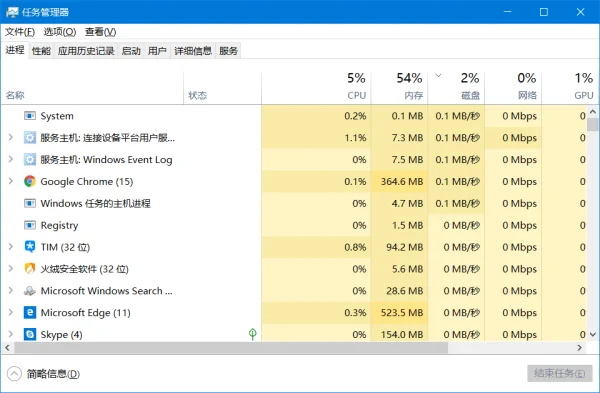Switch to the 性能 tab
This screenshot has height=393, width=600.
[41, 51]
